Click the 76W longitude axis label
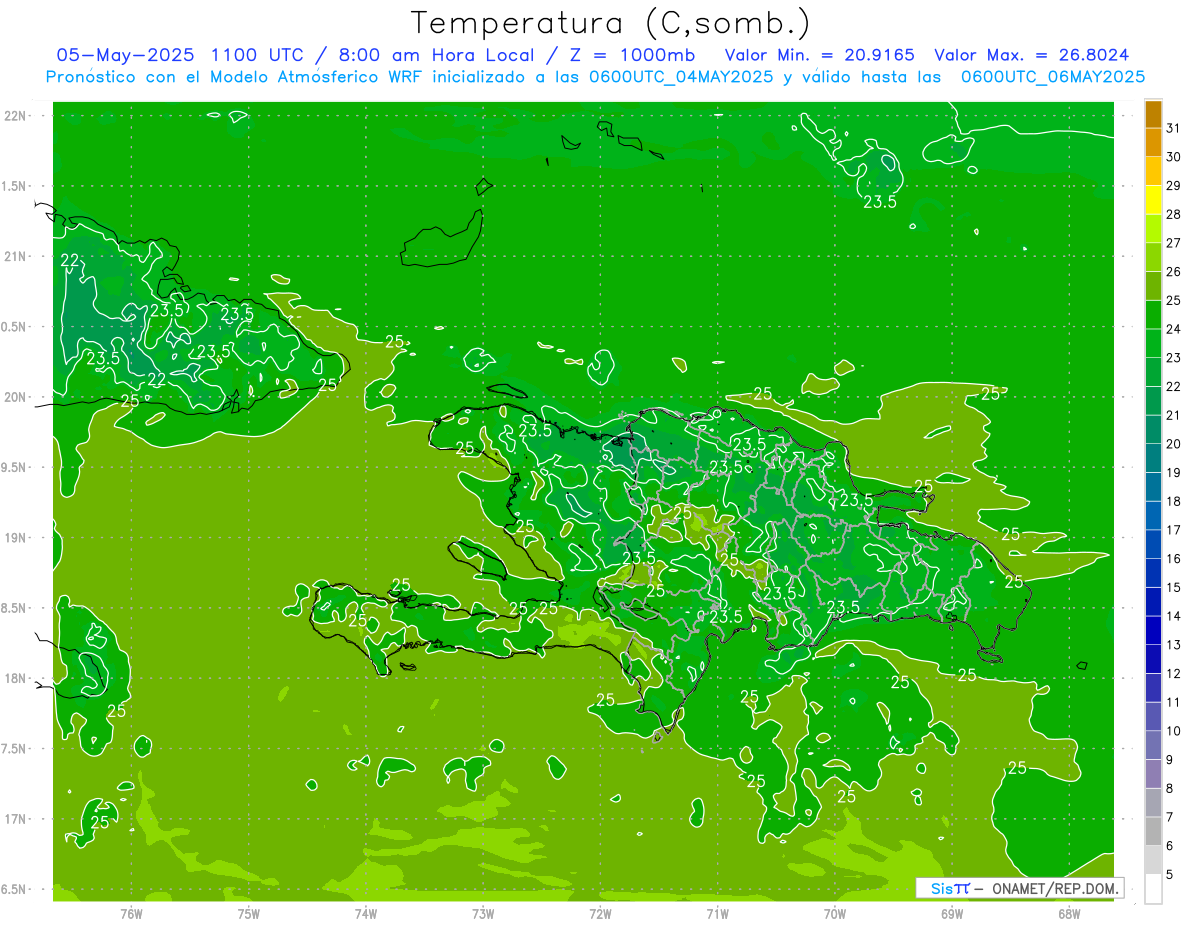 (131, 914)
